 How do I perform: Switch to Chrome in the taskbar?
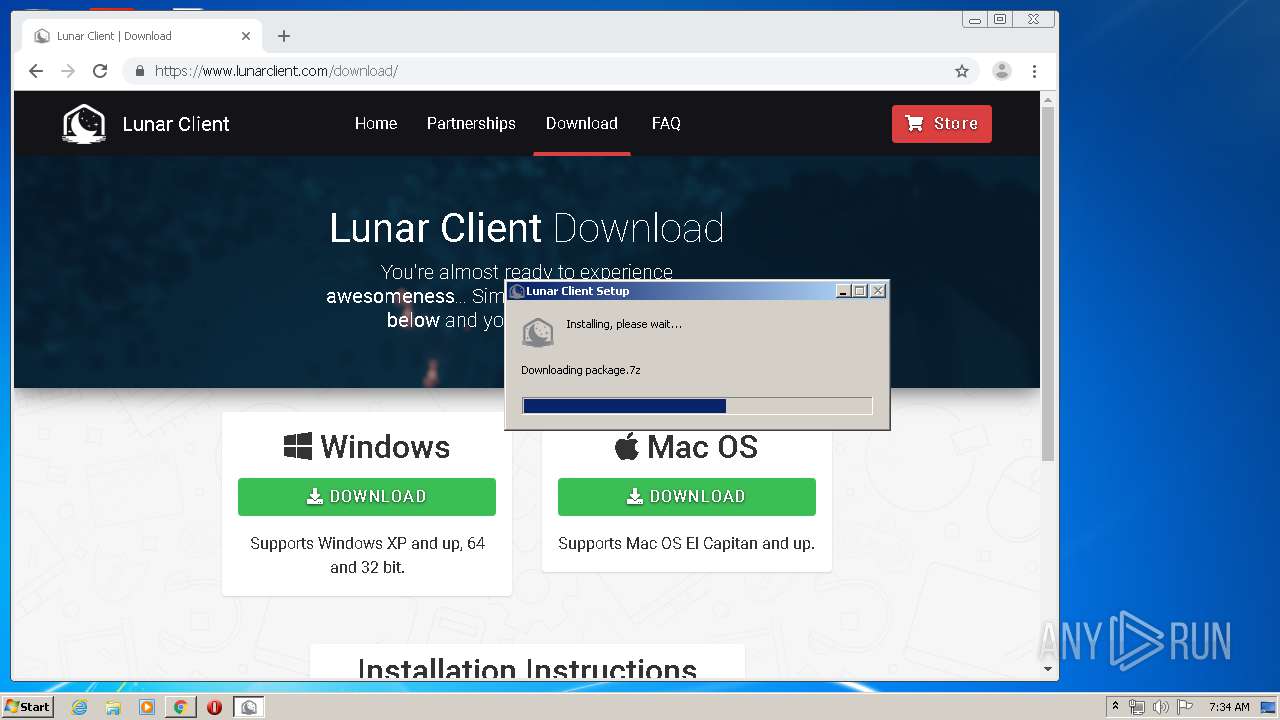(x=181, y=707)
